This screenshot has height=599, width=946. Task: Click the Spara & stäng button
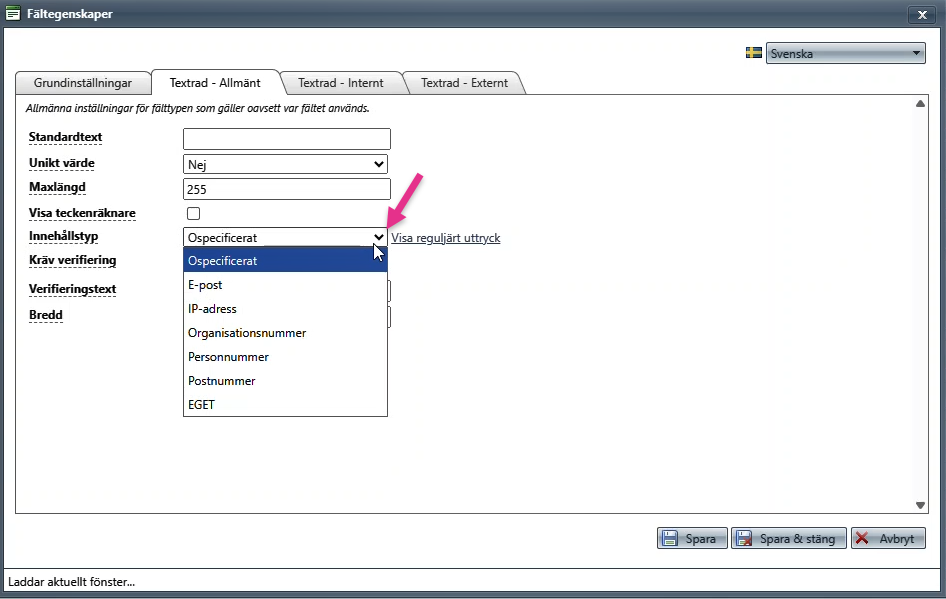(x=789, y=538)
